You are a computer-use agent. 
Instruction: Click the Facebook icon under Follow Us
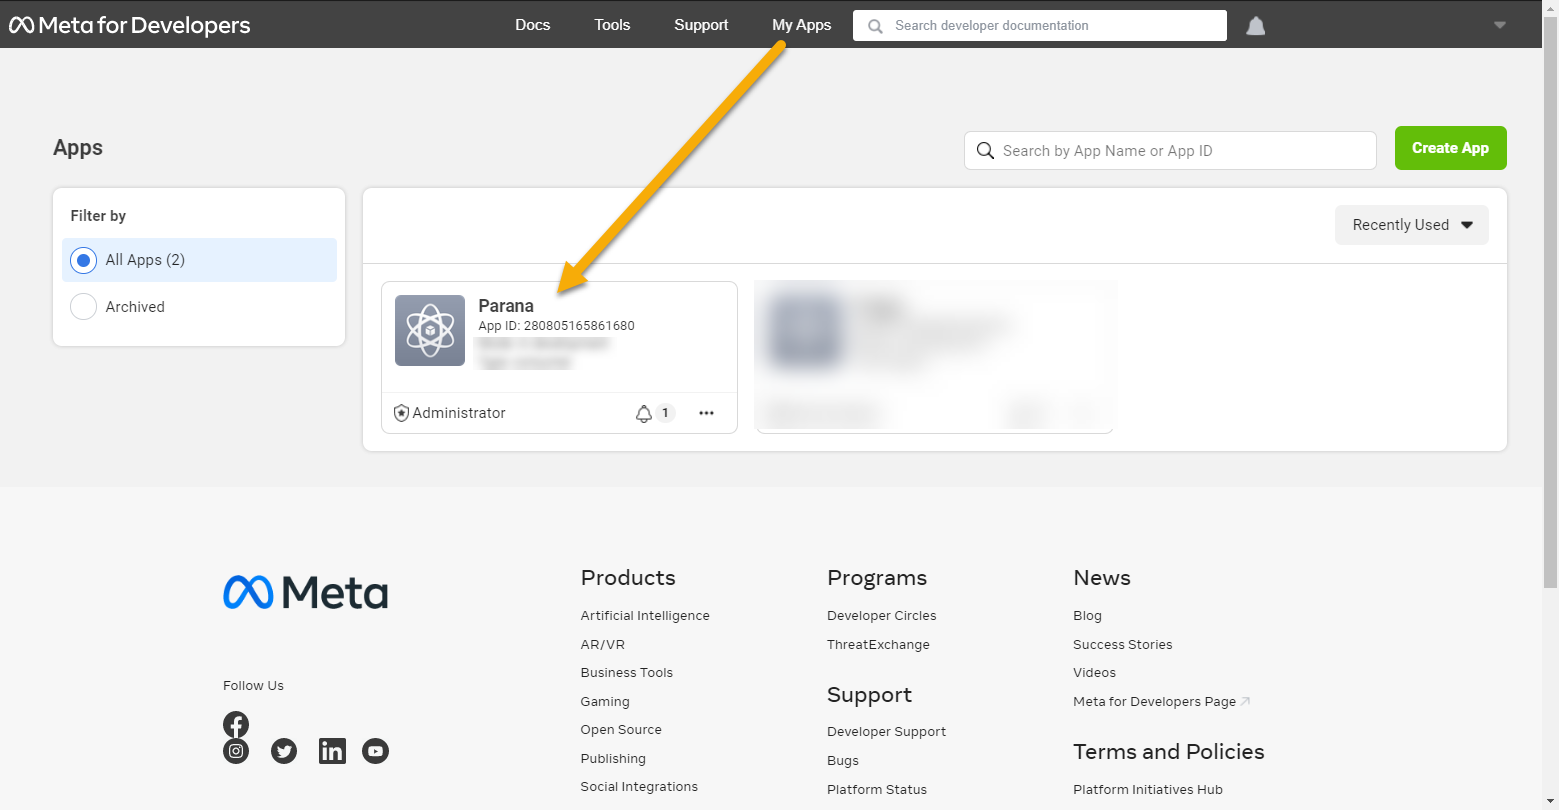point(236,724)
